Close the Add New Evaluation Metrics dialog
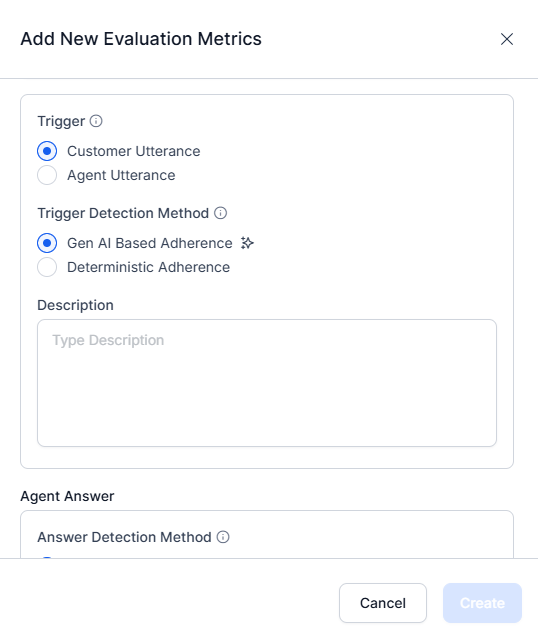538x632 pixels. (x=507, y=39)
